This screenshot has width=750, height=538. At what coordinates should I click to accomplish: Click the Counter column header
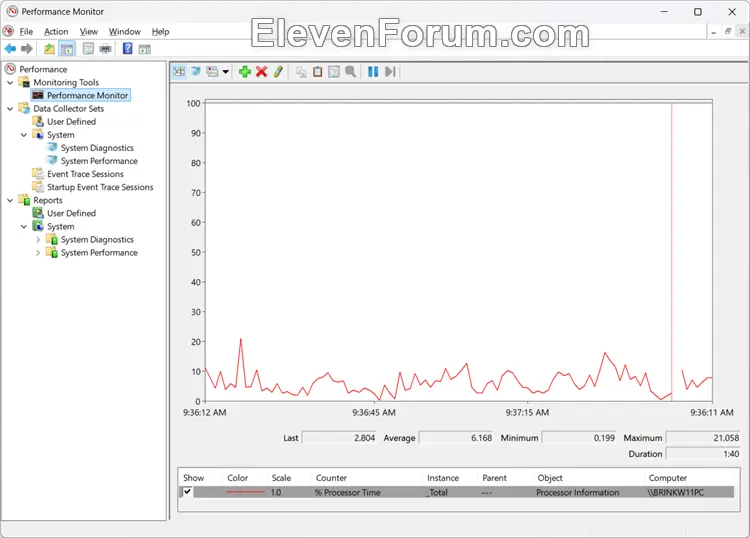pyautogui.click(x=331, y=478)
